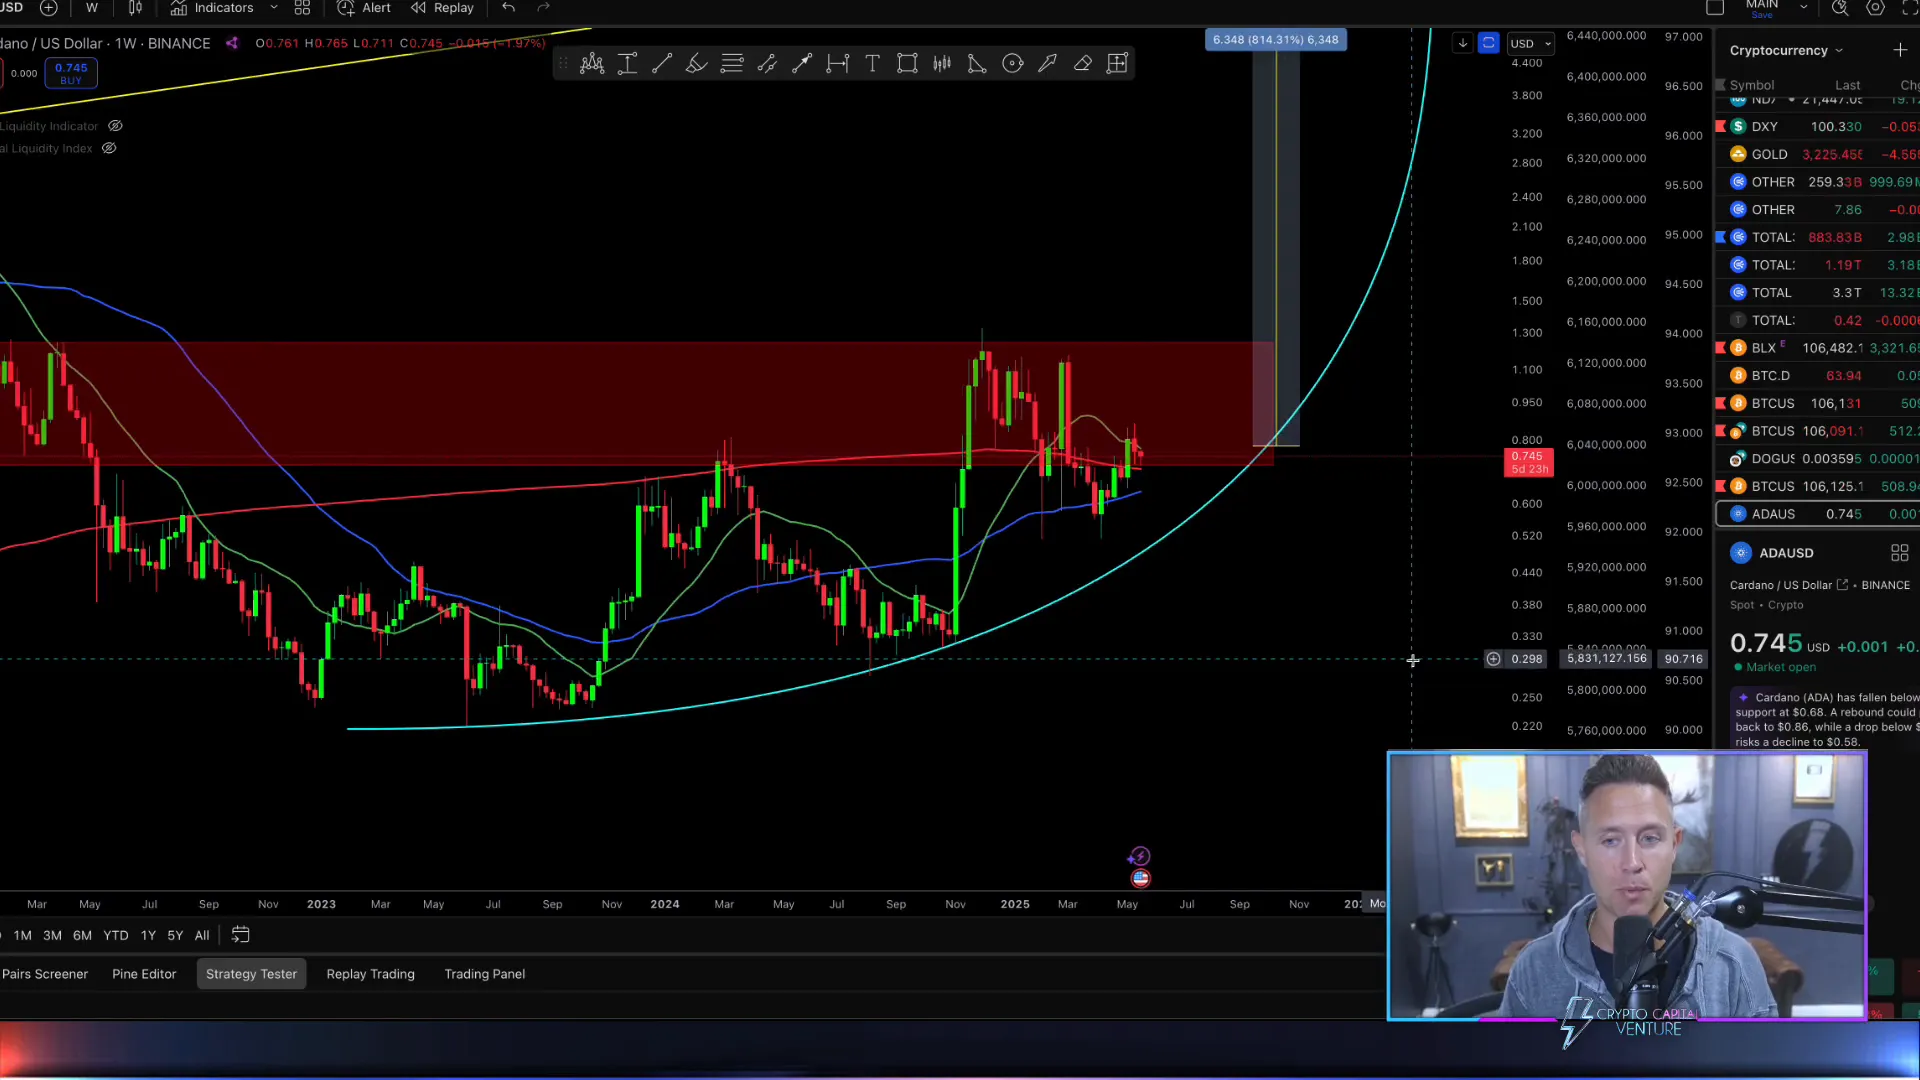The height and width of the screenshot is (1080, 1920).
Task: Switch to Pairs Screener tab
Action: pyautogui.click(x=45, y=974)
